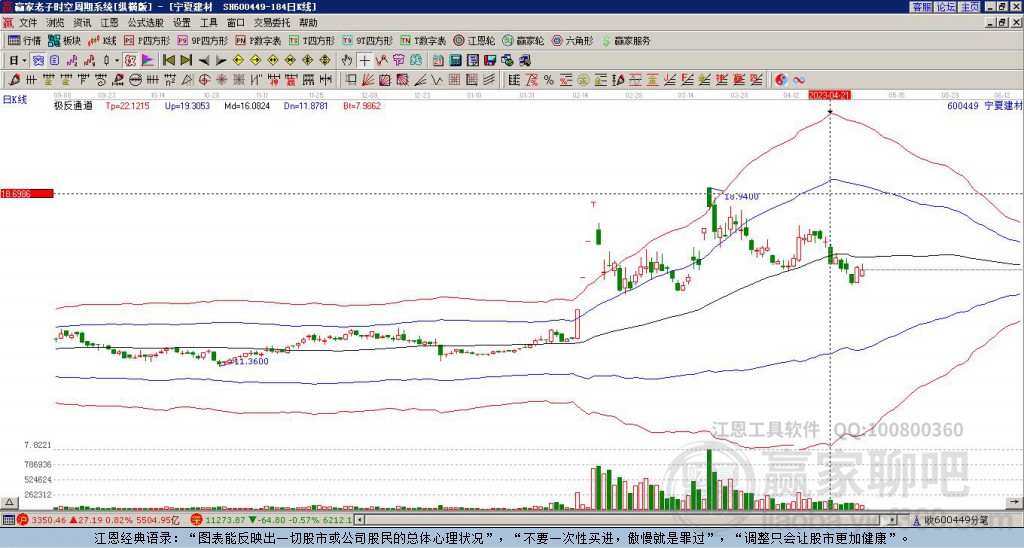
Task: Click the 18.9400 high price label
Action: (x=742, y=196)
